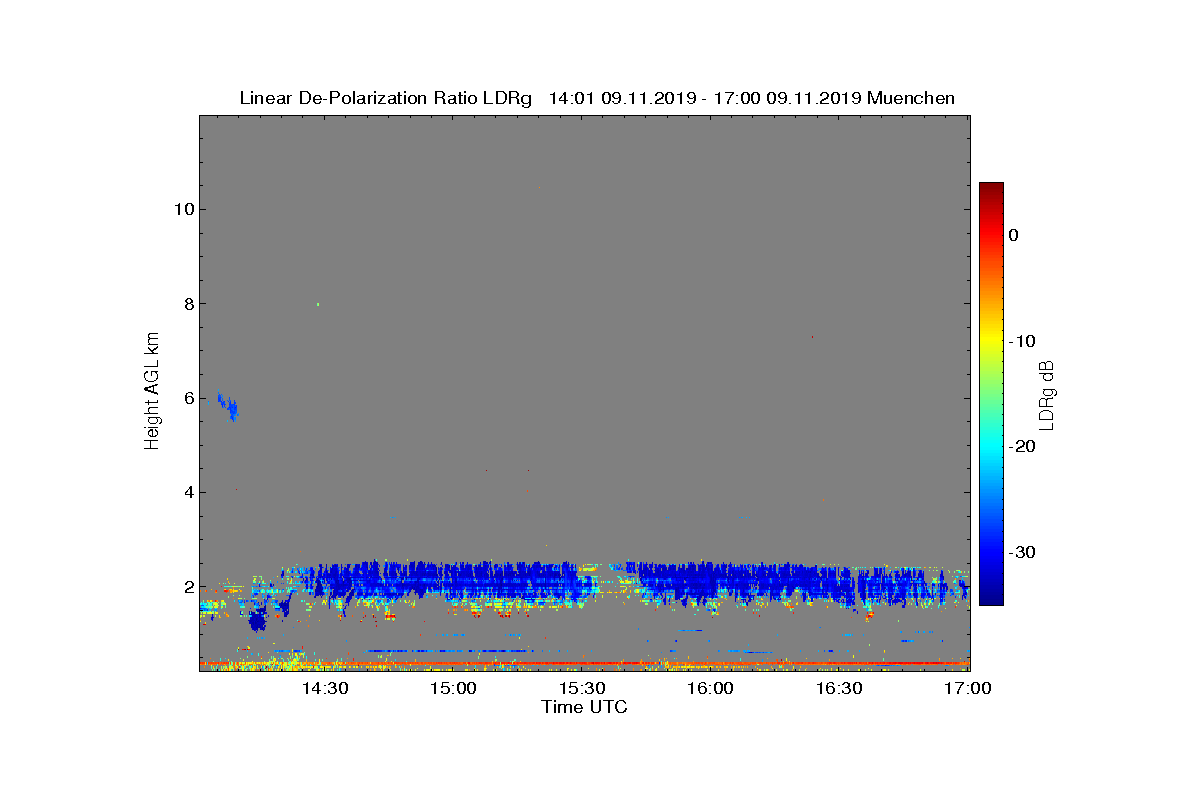Click the 16:00 time axis label
The height and width of the screenshot is (800, 1200).
[x=711, y=688]
